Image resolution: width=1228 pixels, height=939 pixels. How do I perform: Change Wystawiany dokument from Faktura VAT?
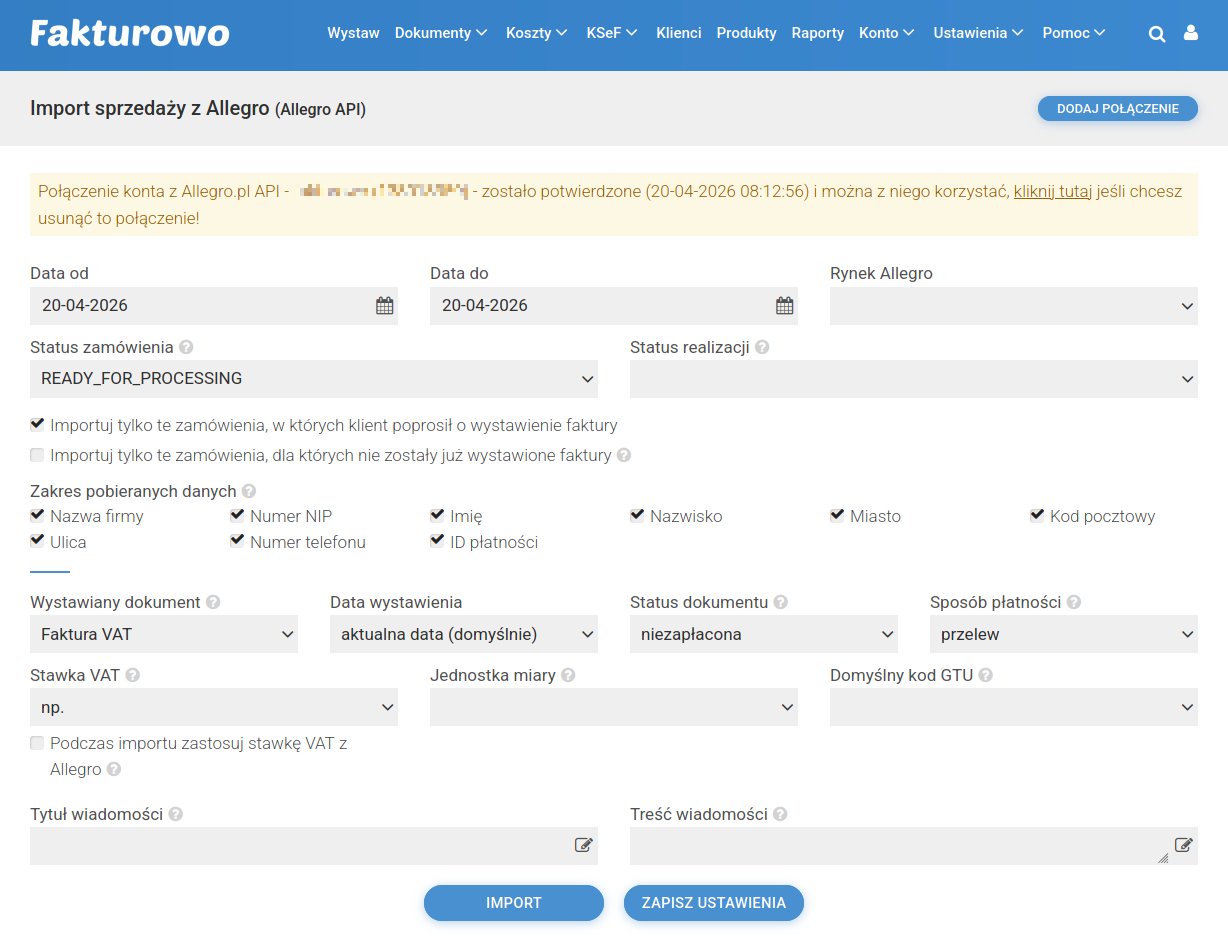[163, 633]
